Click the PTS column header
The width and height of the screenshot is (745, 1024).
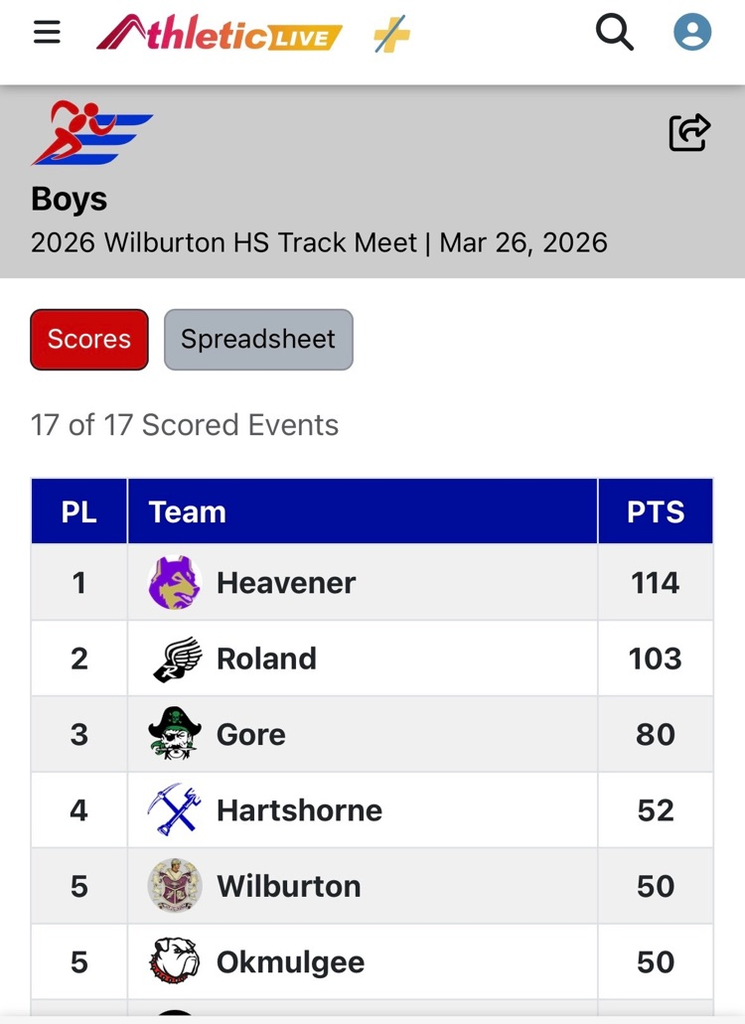pyautogui.click(x=655, y=512)
